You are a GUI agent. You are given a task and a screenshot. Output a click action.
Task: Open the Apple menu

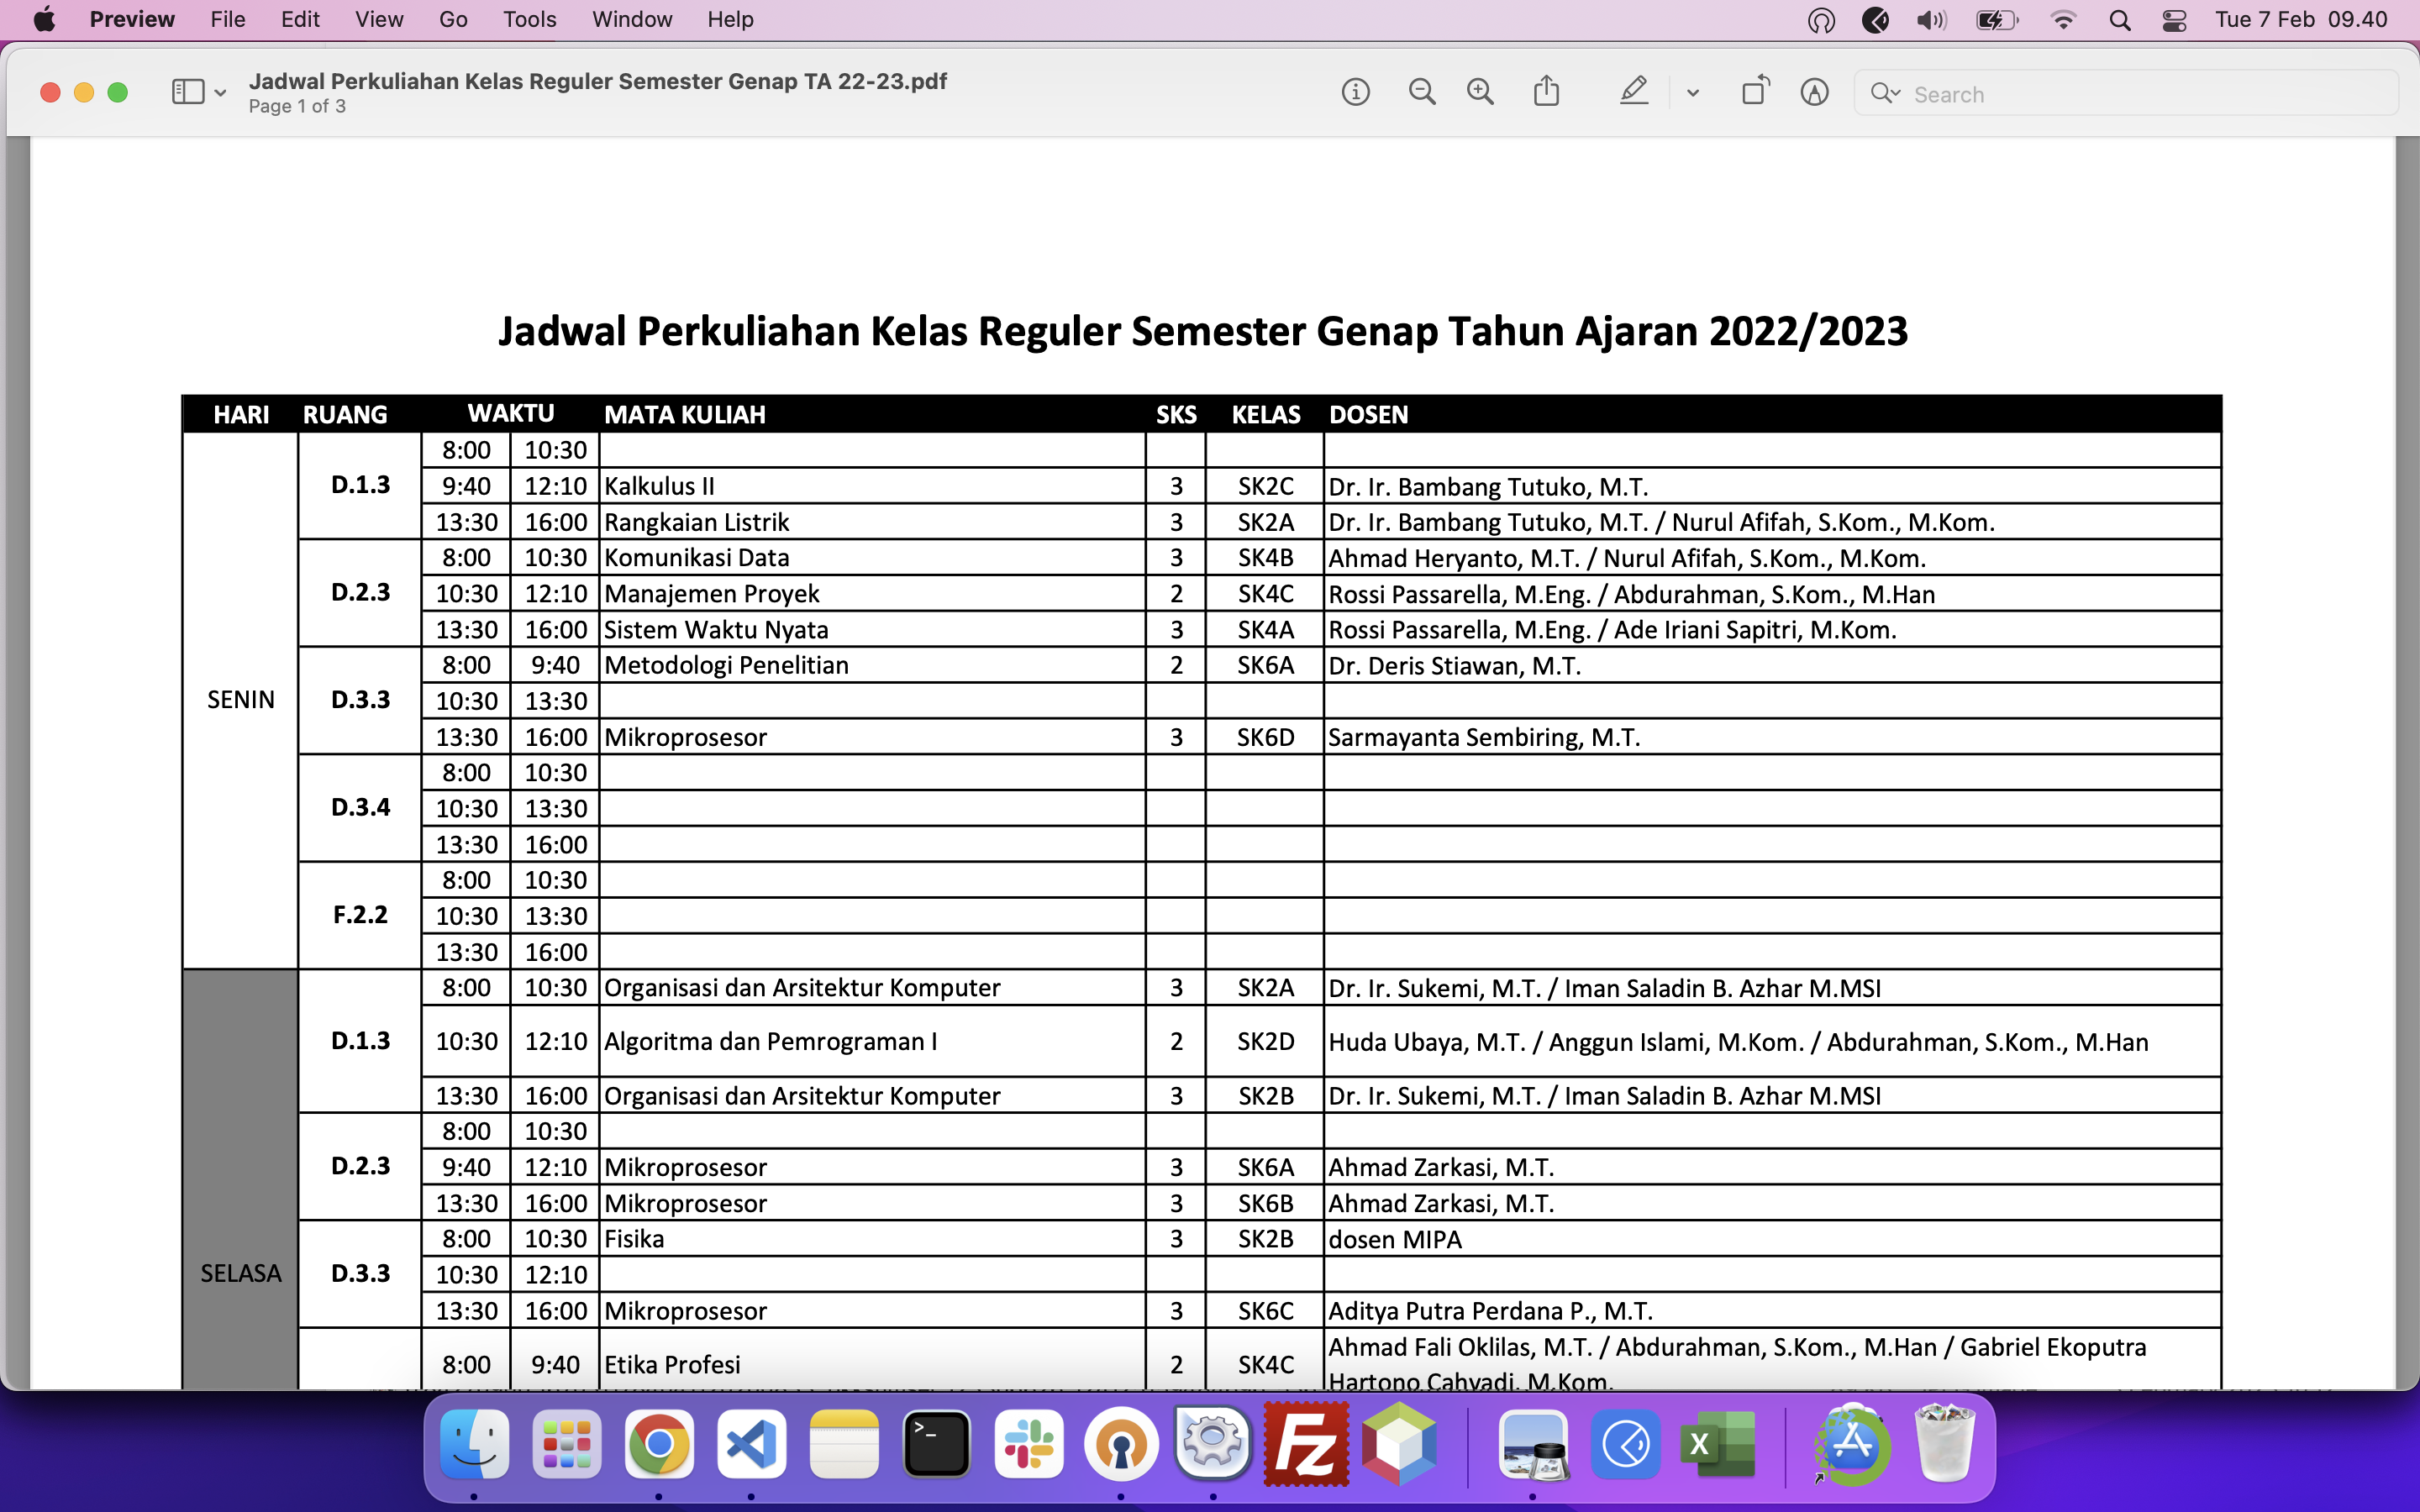44,20
